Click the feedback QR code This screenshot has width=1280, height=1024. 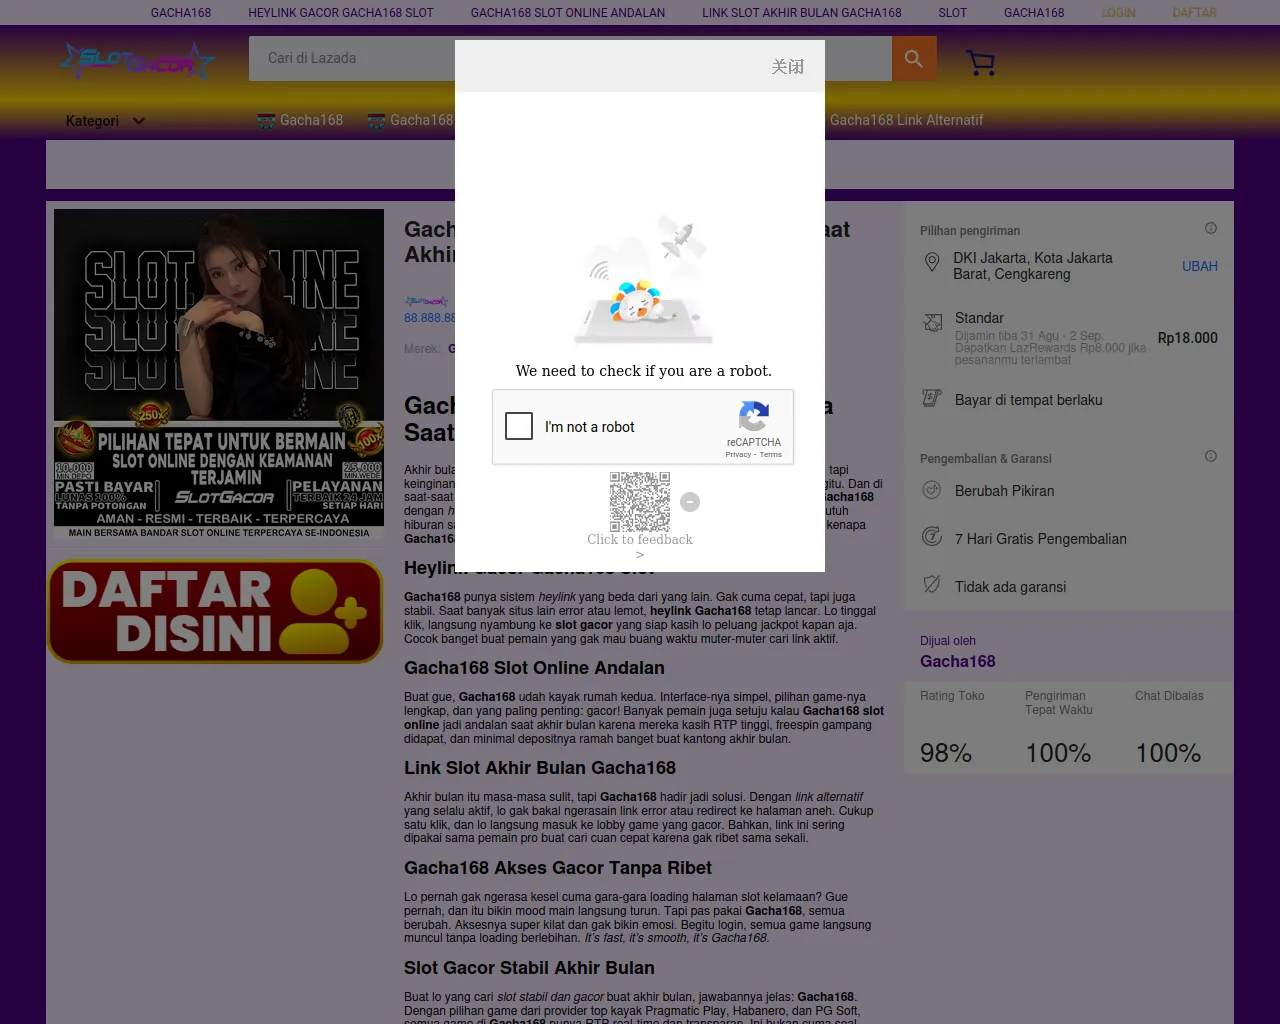[x=640, y=501]
